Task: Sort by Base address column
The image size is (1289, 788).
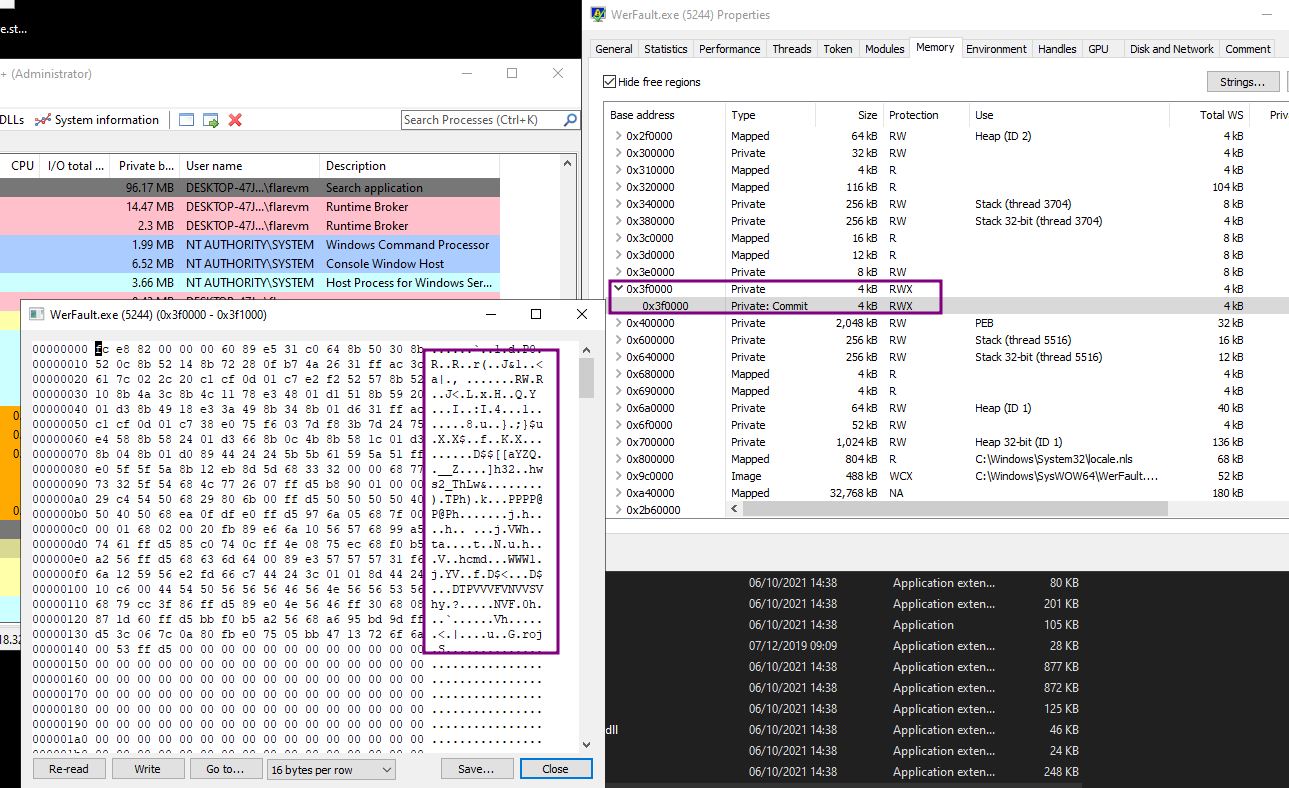Action: [664, 115]
